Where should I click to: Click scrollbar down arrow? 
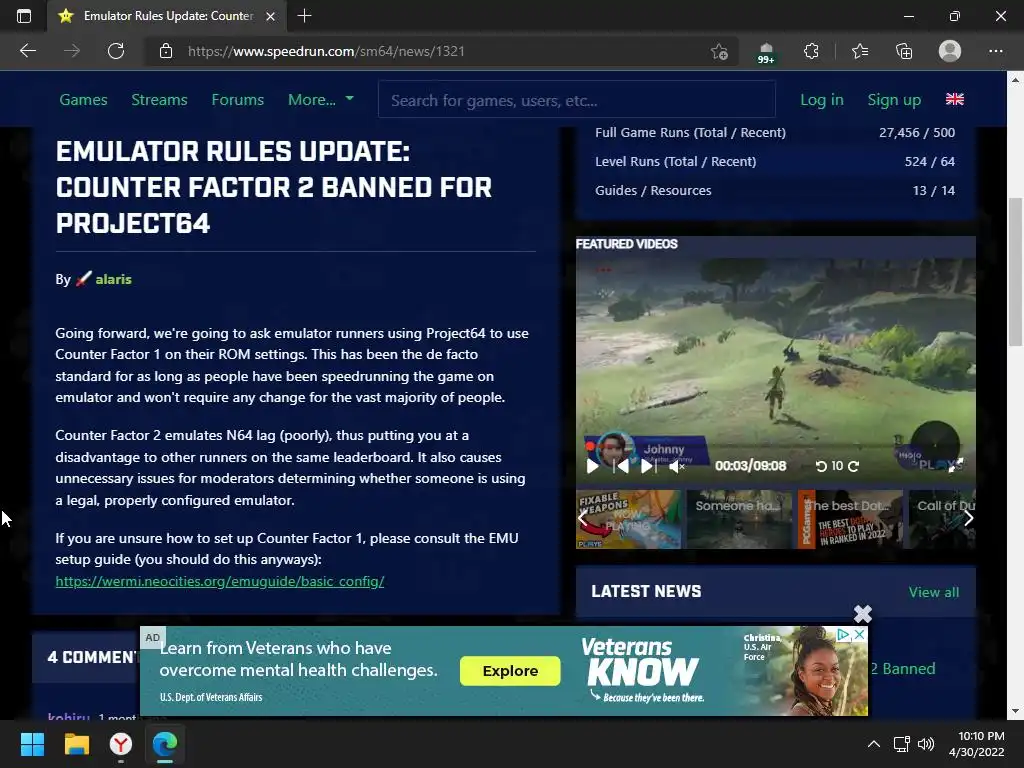[x=1015, y=712]
